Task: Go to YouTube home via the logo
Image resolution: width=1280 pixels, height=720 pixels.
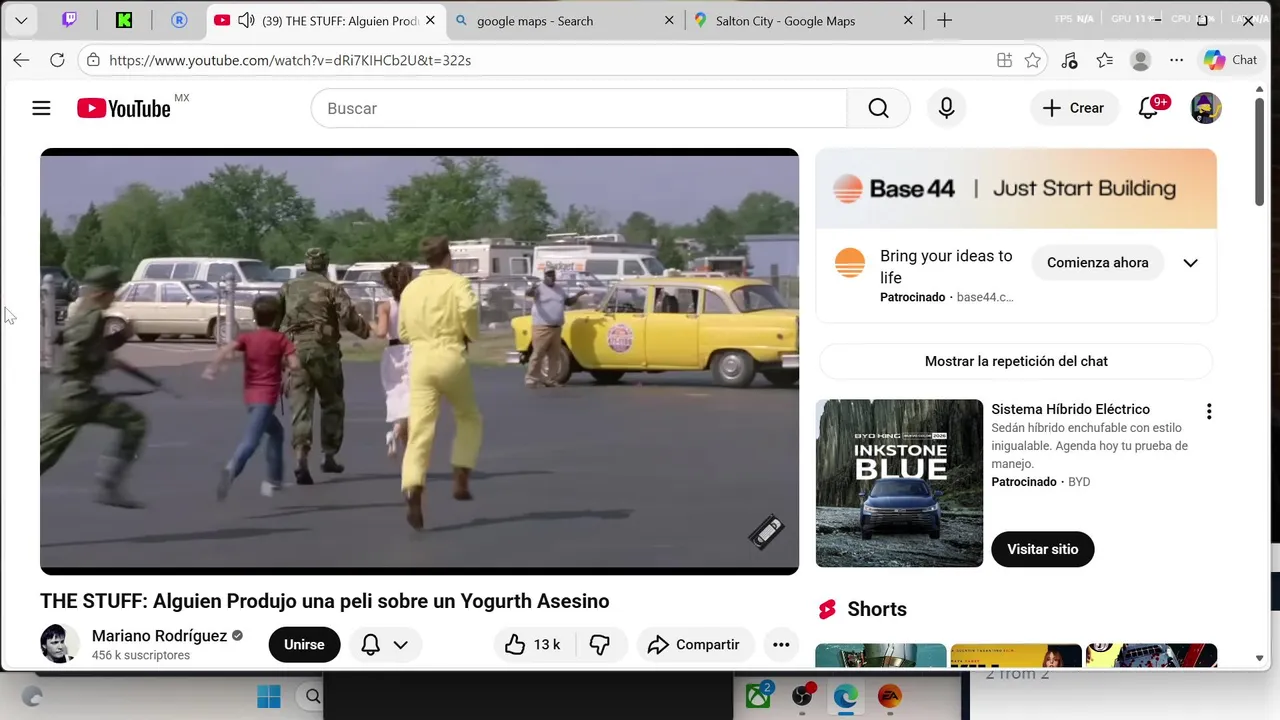Action: point(124,108)
